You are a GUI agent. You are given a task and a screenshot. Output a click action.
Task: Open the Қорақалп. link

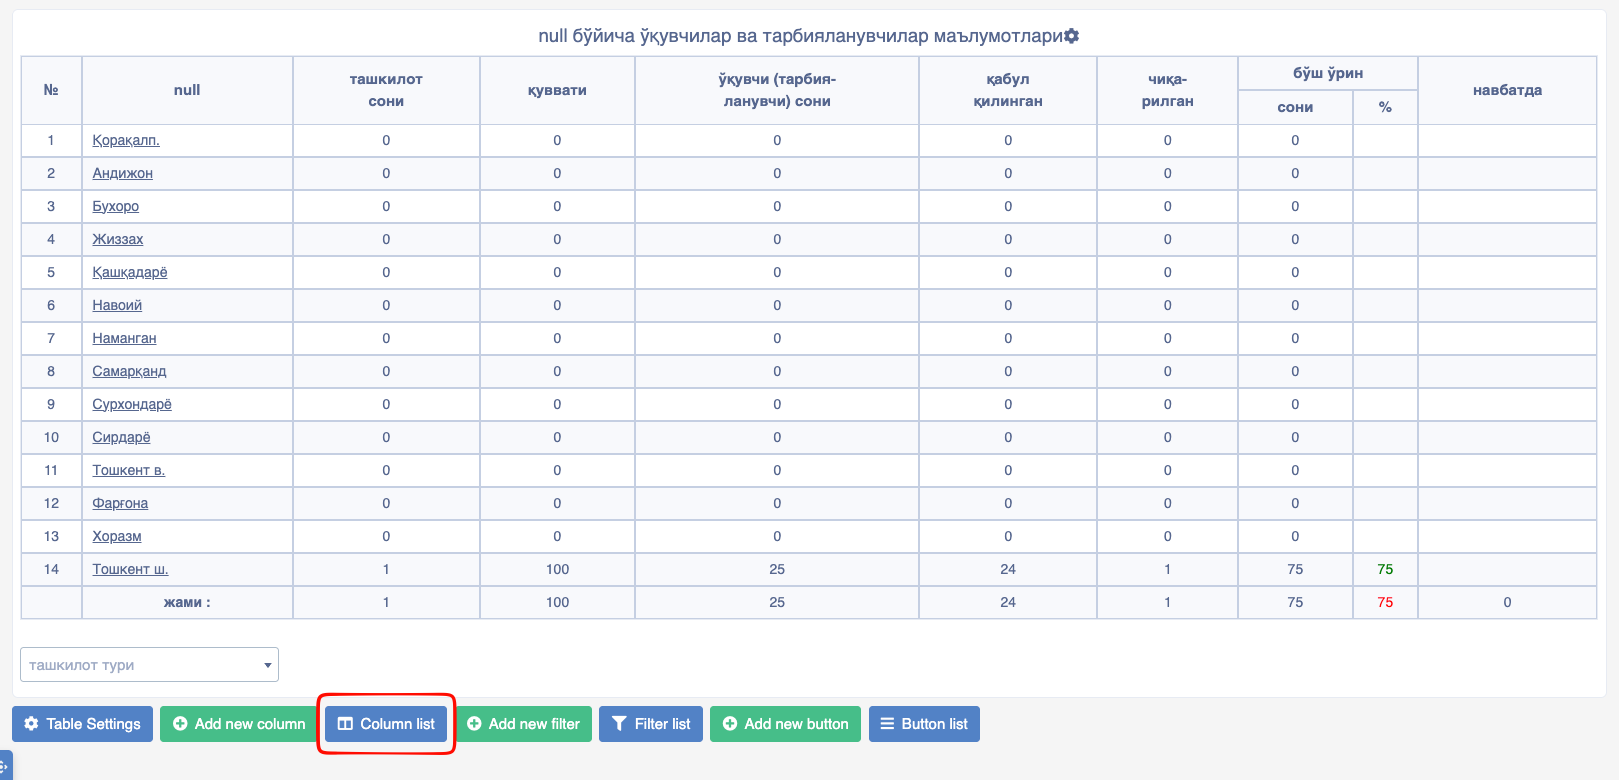[x=126, y=140]
